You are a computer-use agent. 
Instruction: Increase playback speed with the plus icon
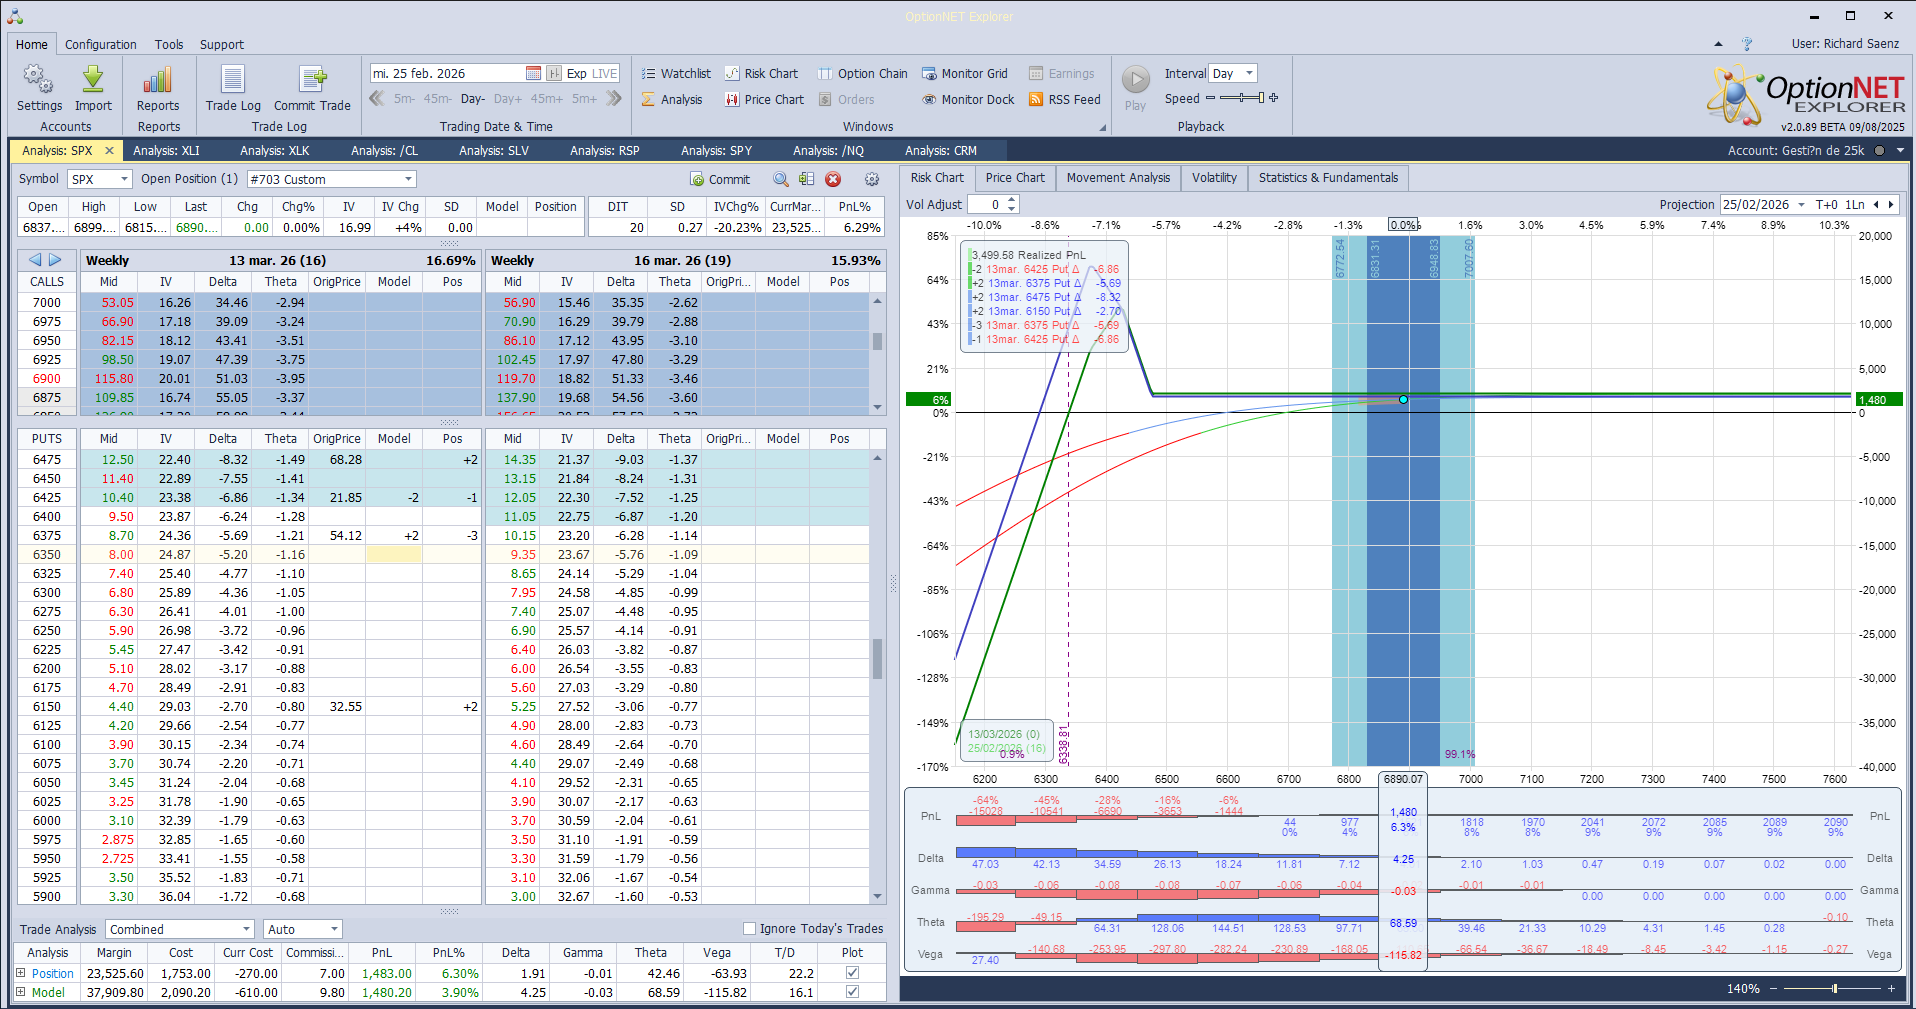tap(1273, 98)
